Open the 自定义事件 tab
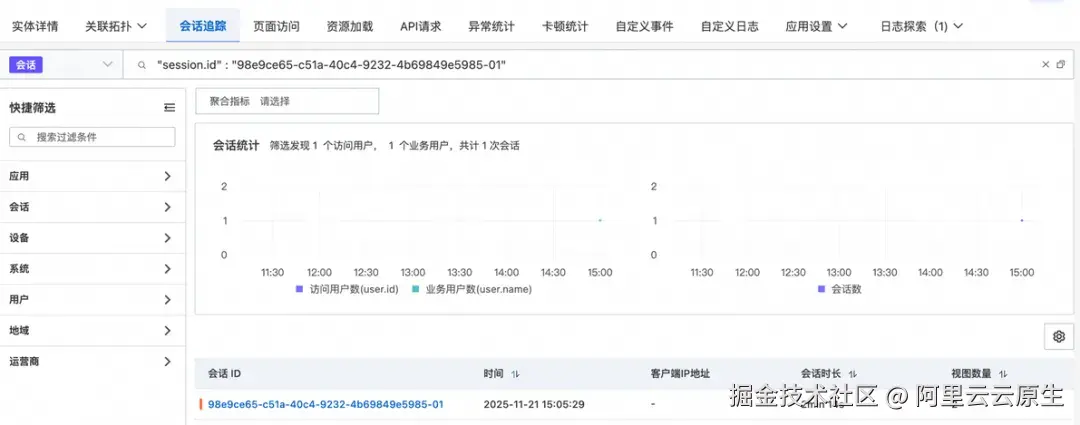The image size is (1080, 425). click(645, 27)
